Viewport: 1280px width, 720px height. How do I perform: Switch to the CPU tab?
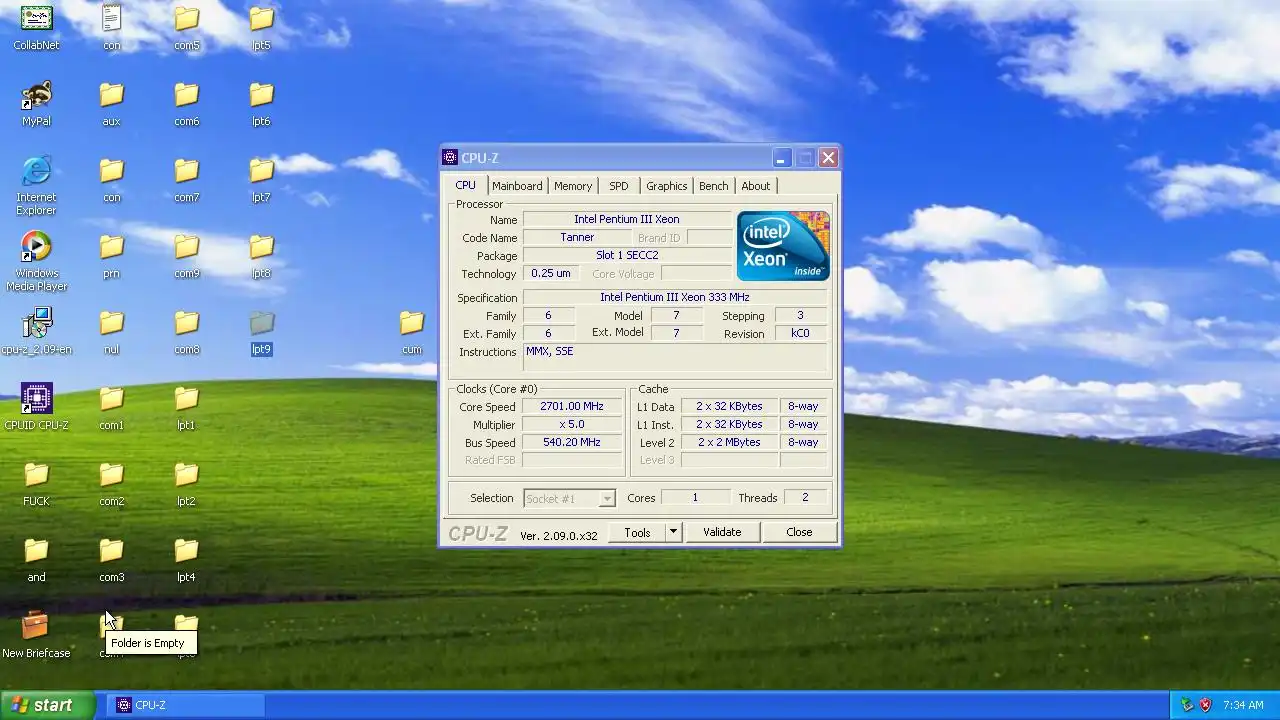tap(466, 185)
